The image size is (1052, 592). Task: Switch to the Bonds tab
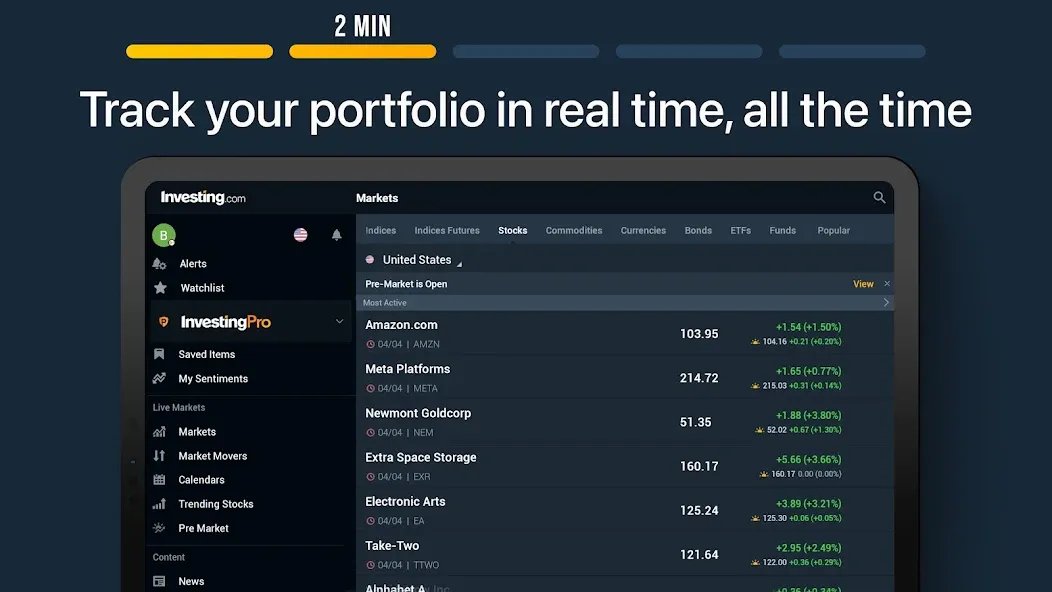(698, 230)
